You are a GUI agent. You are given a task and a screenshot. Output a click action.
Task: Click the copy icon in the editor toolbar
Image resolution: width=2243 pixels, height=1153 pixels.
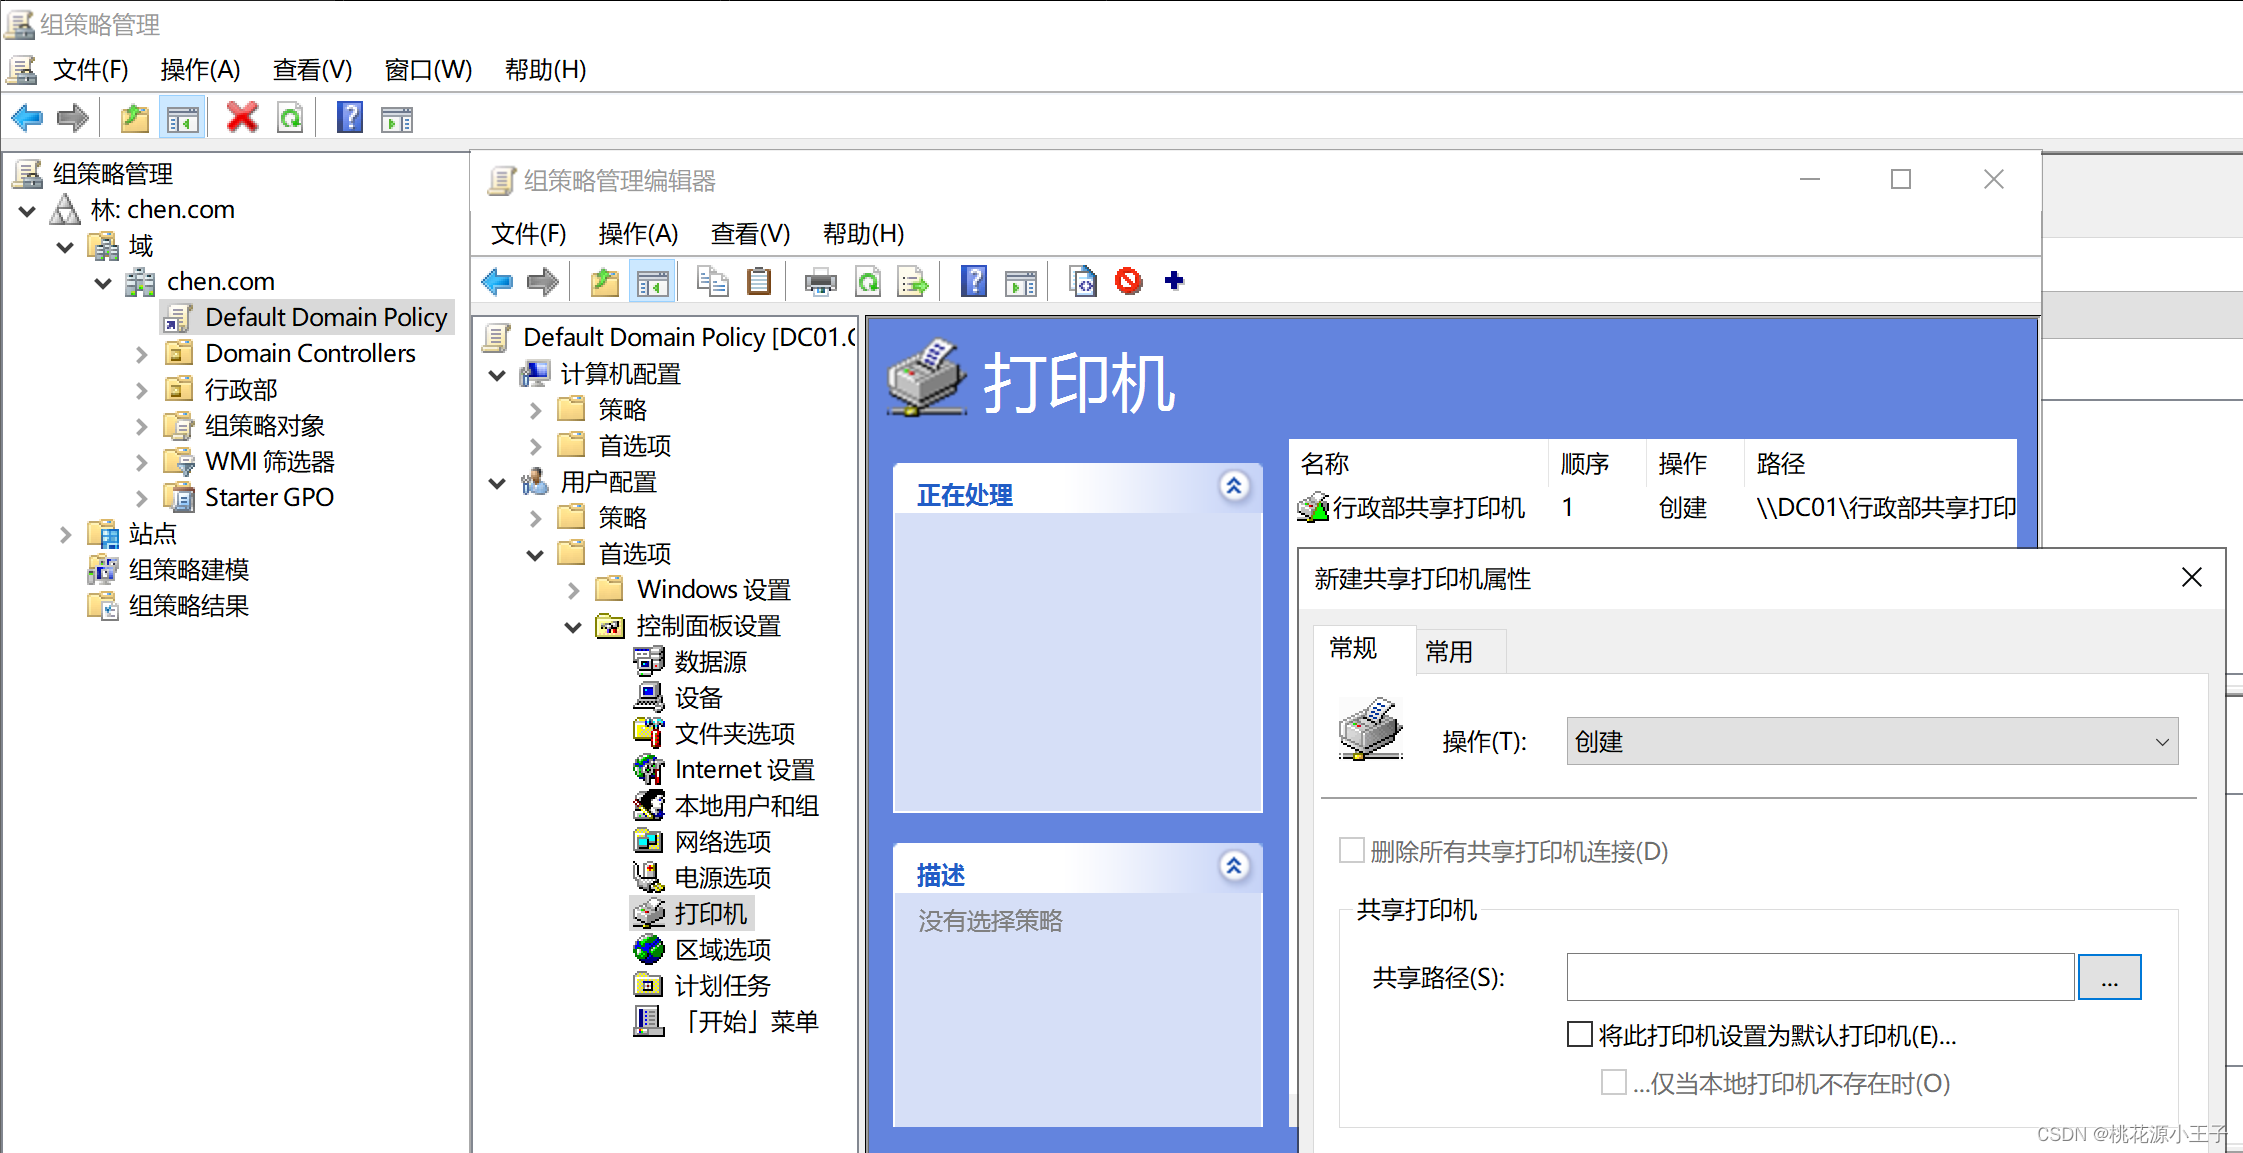(x=712, y=281)
